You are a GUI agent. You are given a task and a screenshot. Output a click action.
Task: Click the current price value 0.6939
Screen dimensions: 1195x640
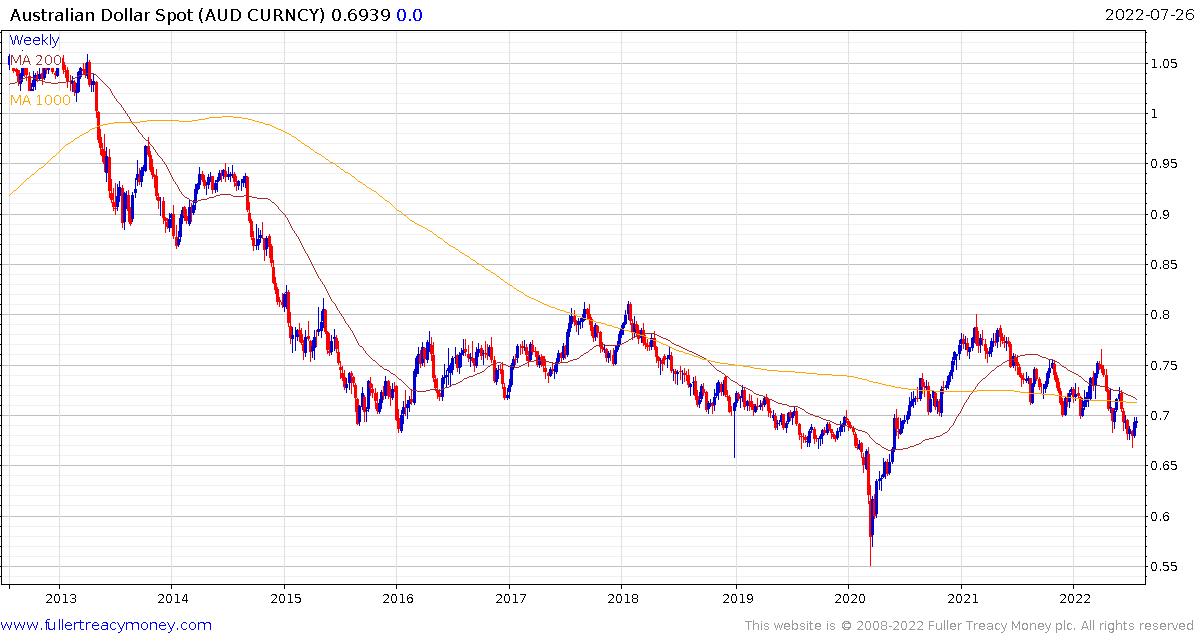[361, 15]
